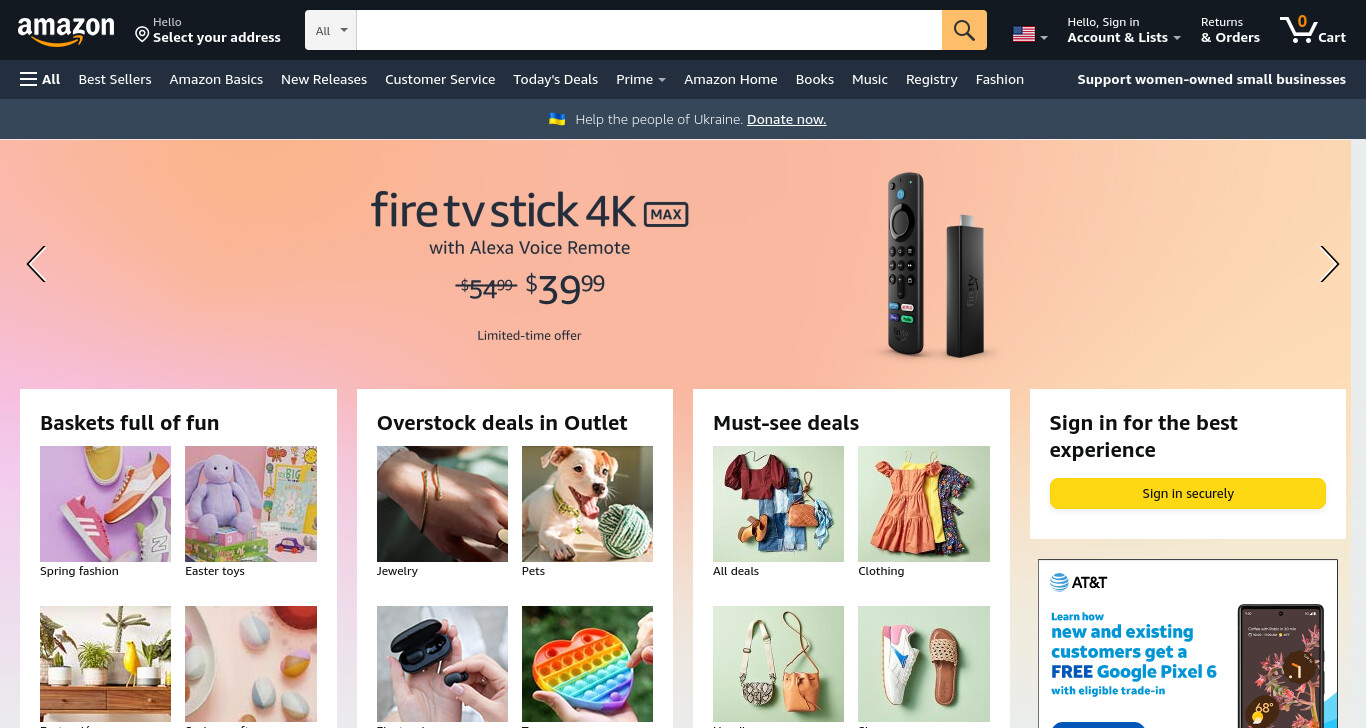Go to Best Sellers

tap(115, 79)
